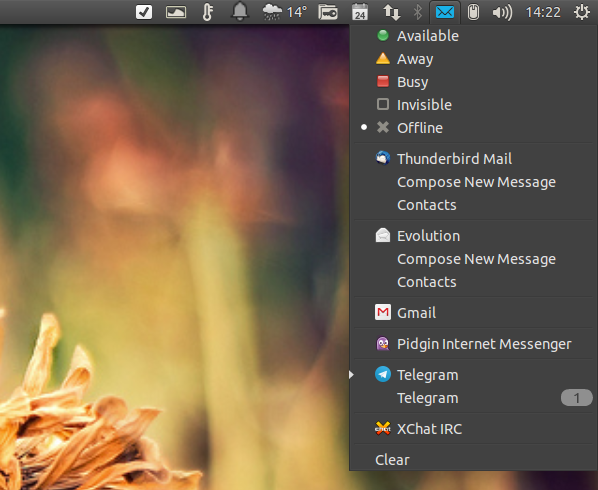Click Clear to dismiss message notifications

pos(474,459)
